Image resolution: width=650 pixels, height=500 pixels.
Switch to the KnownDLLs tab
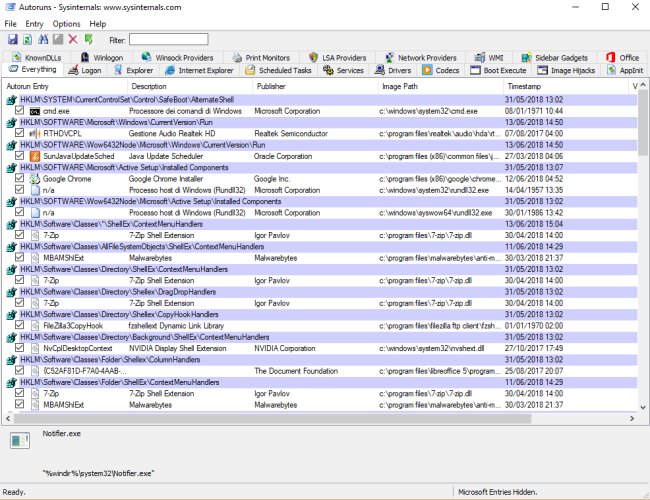click(37, 58)
